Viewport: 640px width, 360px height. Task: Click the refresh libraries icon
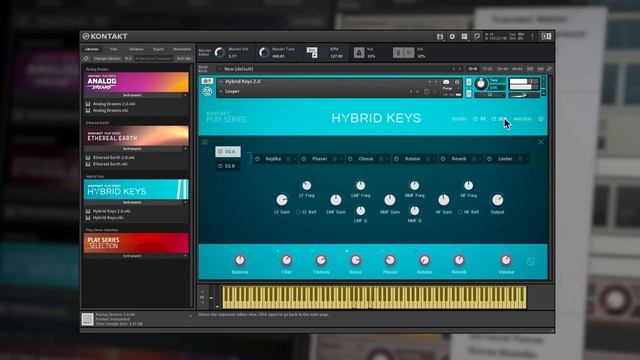[86, 58]
